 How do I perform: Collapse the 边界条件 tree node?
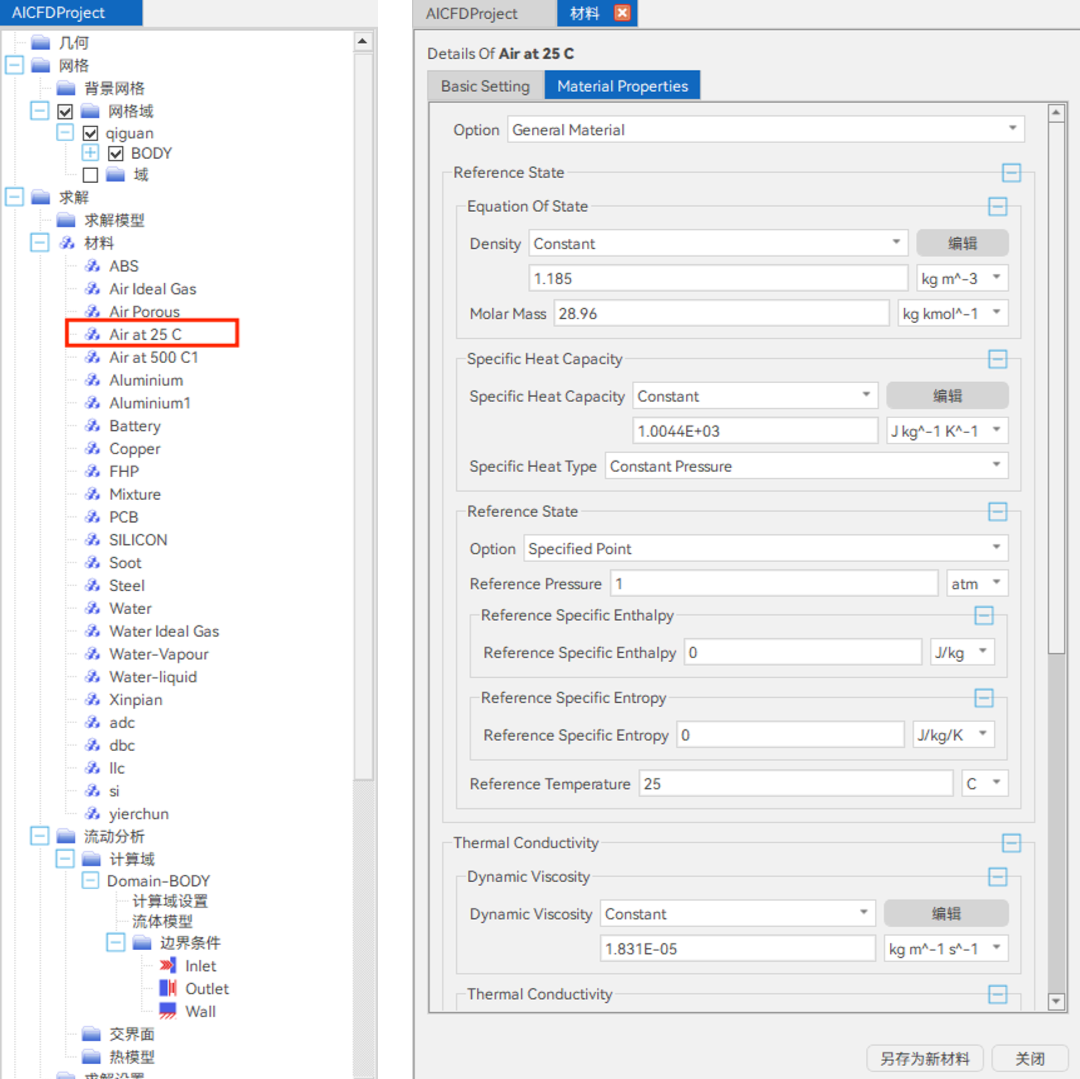tap(116, 942)
